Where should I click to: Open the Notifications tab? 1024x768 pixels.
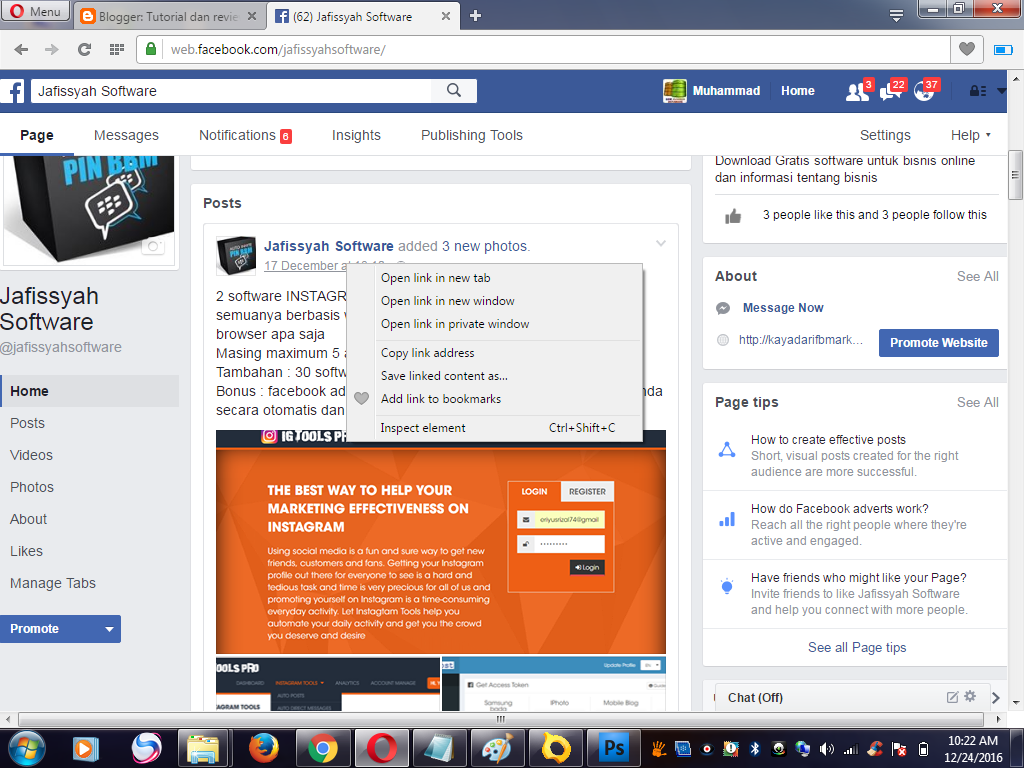point(245,135)
